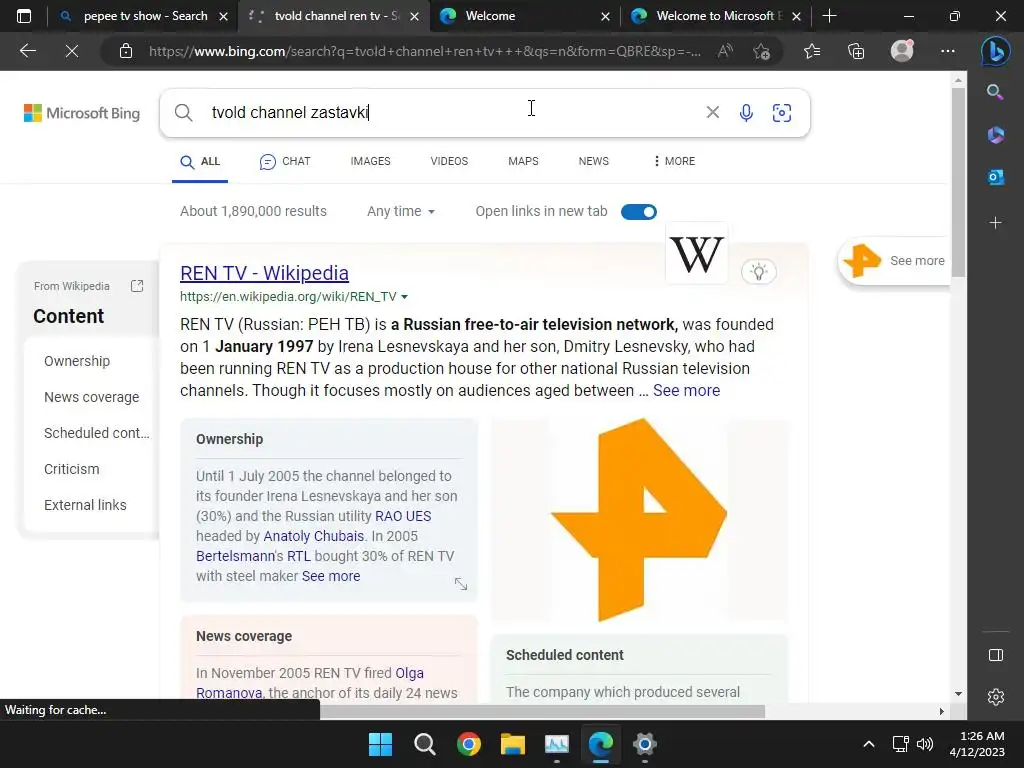Click into the Bing search input field
1024x768 pixels.
(x=451, y=113)
